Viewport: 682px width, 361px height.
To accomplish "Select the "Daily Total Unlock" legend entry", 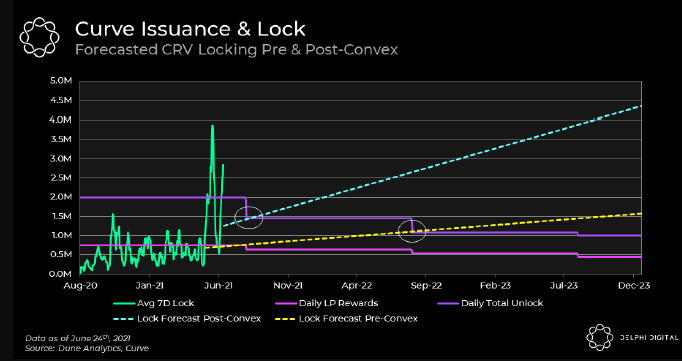I will [x=490, y=303].
